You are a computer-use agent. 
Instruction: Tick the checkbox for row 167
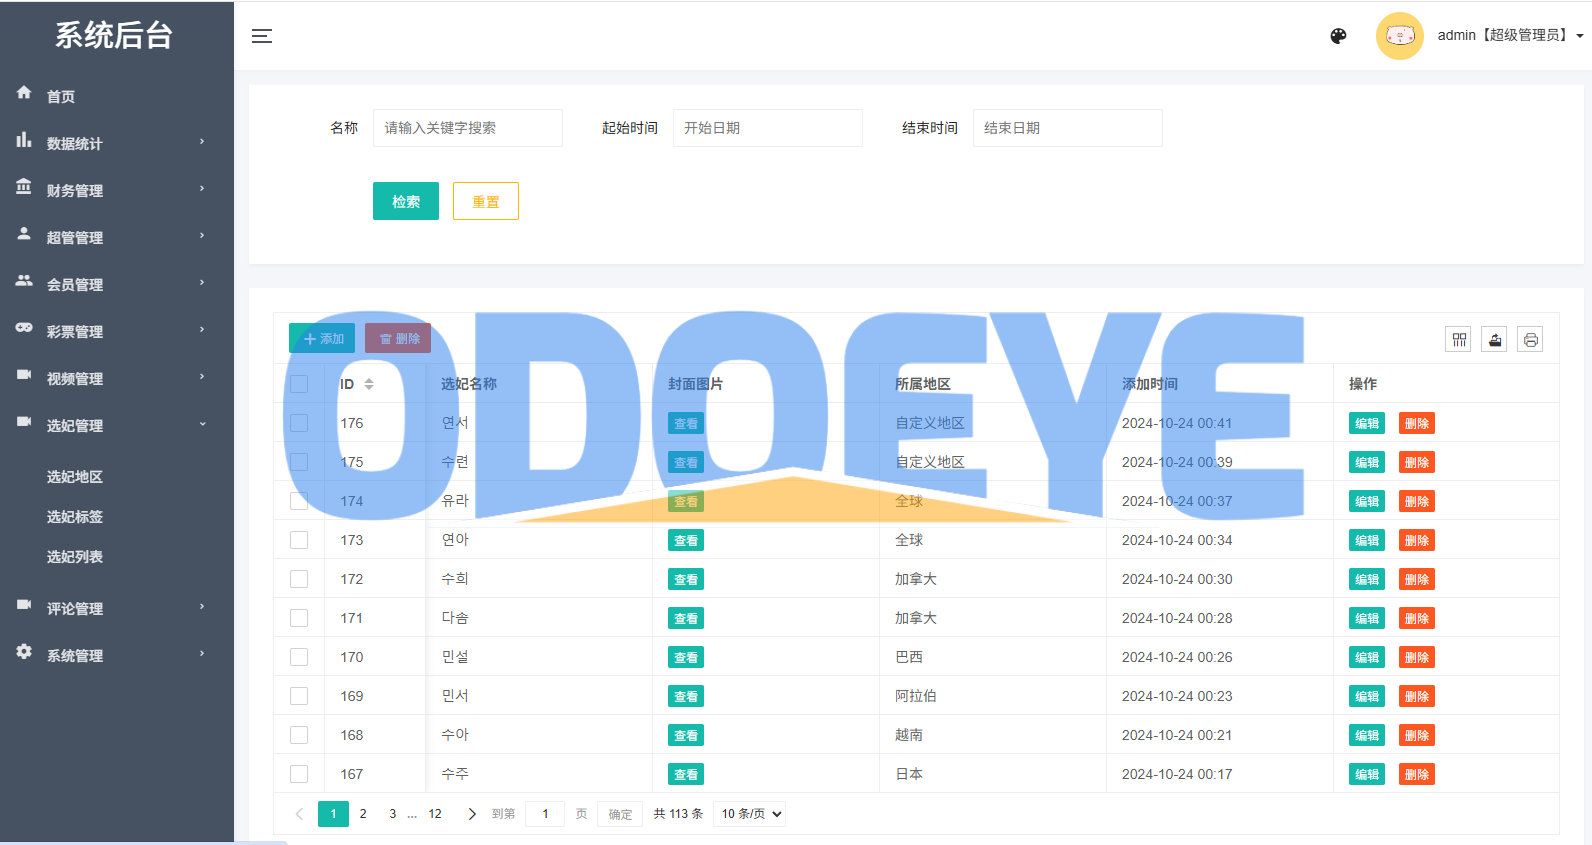point(299,774)
